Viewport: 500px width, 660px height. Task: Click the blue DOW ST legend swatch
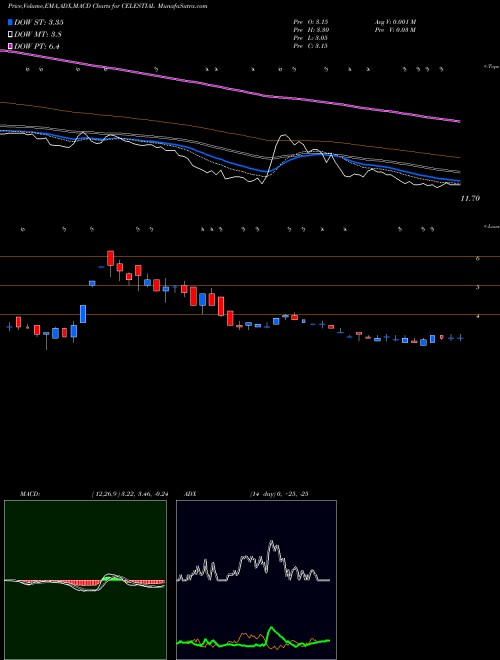pyautogui.click(x=10, y=22)
